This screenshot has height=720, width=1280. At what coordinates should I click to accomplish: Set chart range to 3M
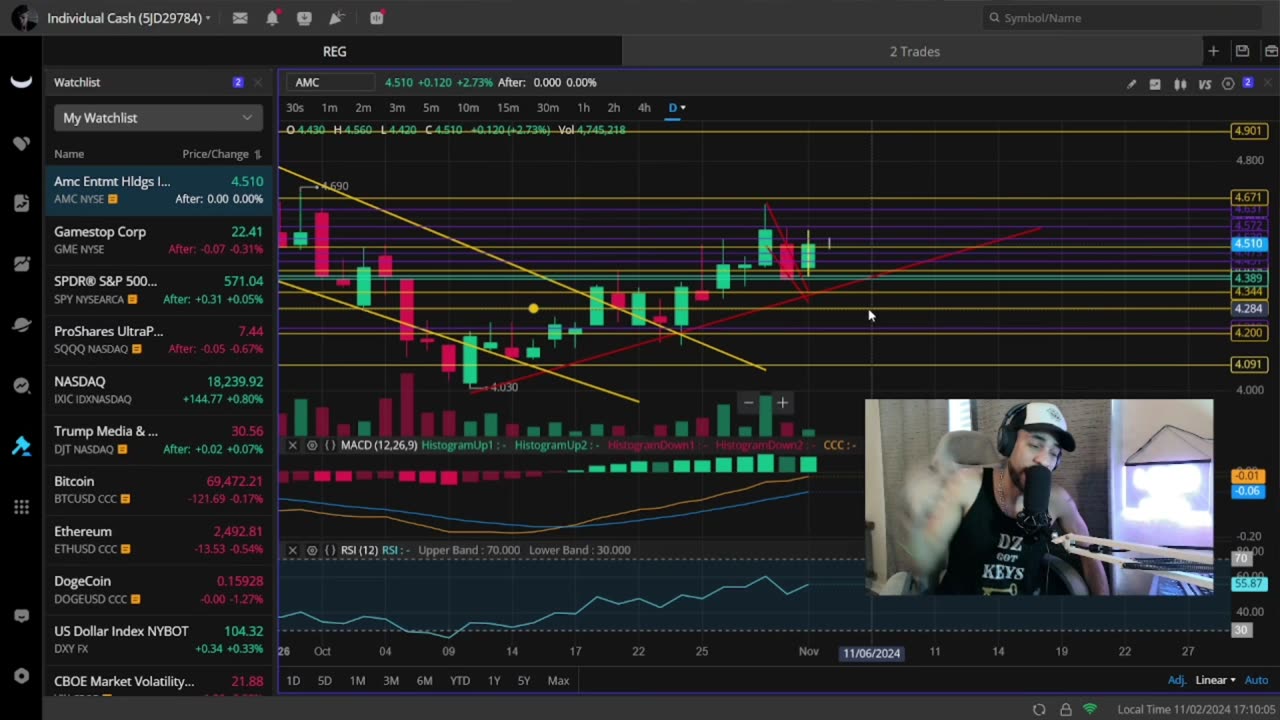pos(391,680)
